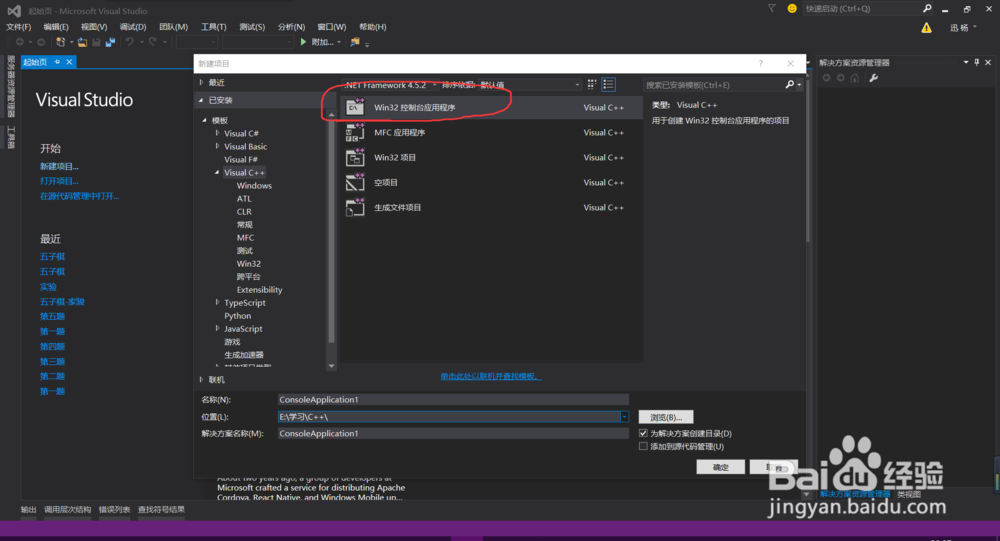
Task: Expand the Visual Basic tree node
Action: pos(217,146)
